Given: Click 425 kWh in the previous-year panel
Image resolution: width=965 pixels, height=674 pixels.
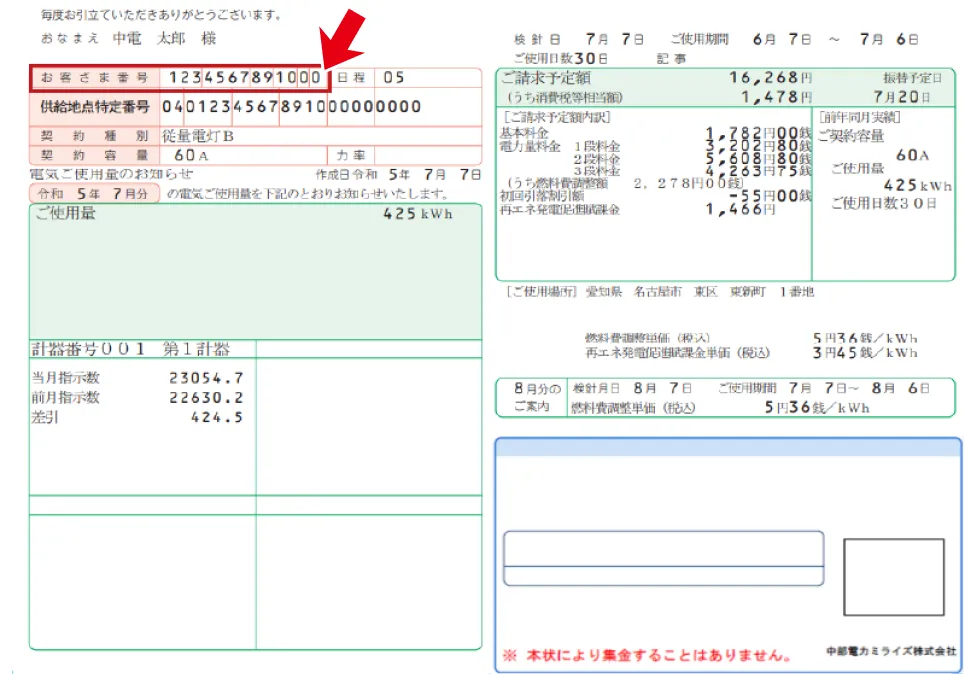Looking at the screenshot, I should tap(917, 185).
